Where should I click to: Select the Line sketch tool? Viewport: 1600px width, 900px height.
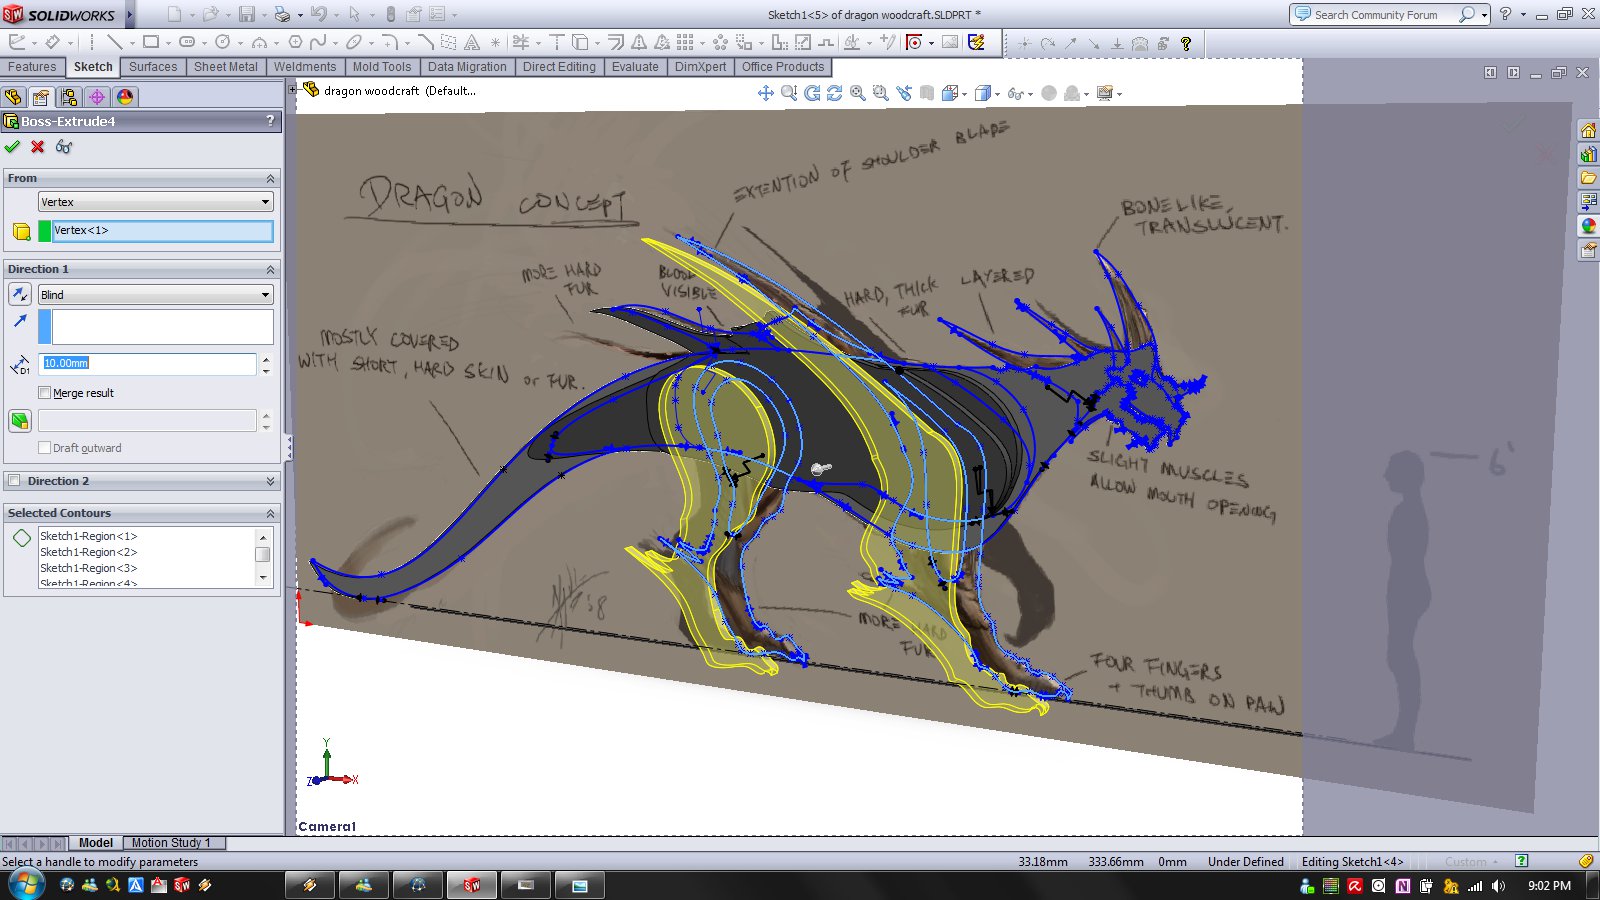coord(114,42)
